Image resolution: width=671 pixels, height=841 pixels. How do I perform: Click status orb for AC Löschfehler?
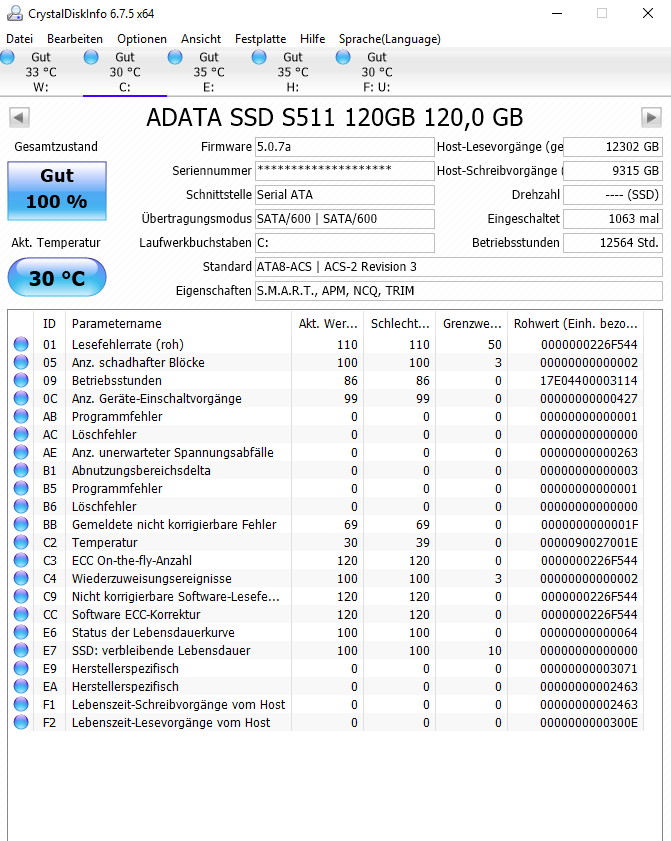[x=21, y=434]
